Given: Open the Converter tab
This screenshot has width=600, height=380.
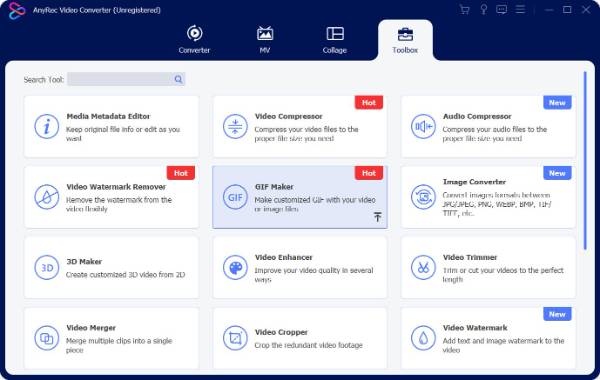Looking at the screenshot, I should [194, 39].
